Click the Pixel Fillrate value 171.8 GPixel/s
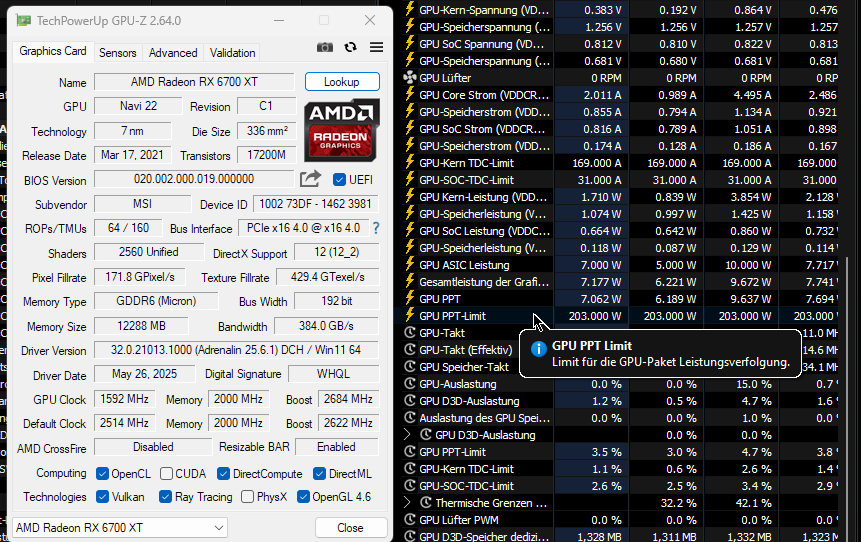Image resolution: width=861 pixels, height=542 pixels. point(139,277)
